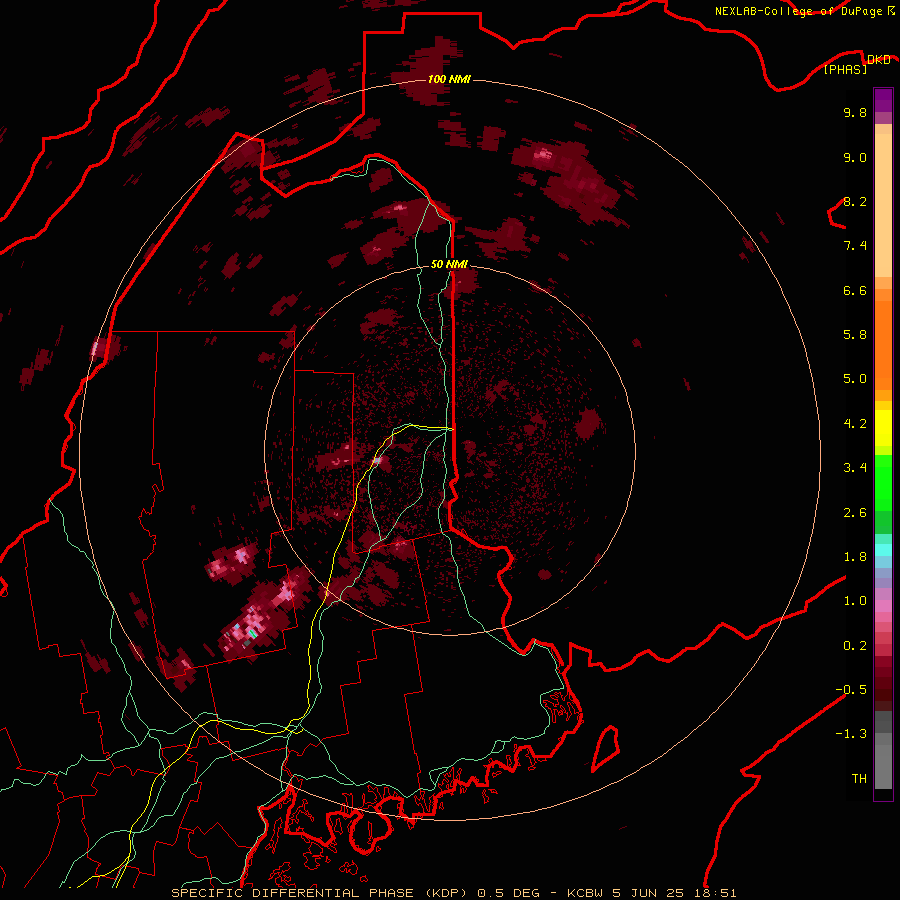Click the 7.4 scale value
This screenshot has height=900, width=900.
click(x=855, y=246)
